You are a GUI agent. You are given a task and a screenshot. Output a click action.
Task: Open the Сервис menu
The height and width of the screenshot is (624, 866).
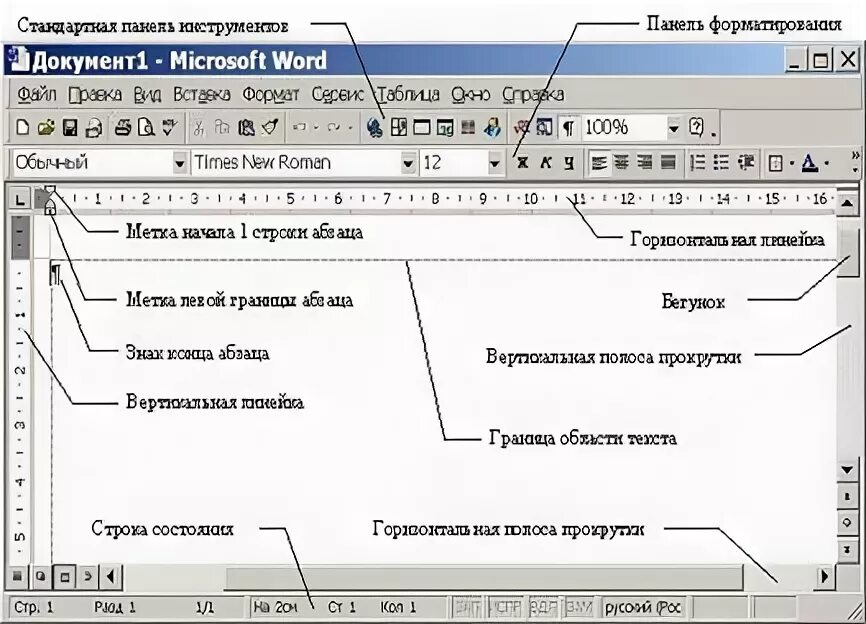[337, 94]
